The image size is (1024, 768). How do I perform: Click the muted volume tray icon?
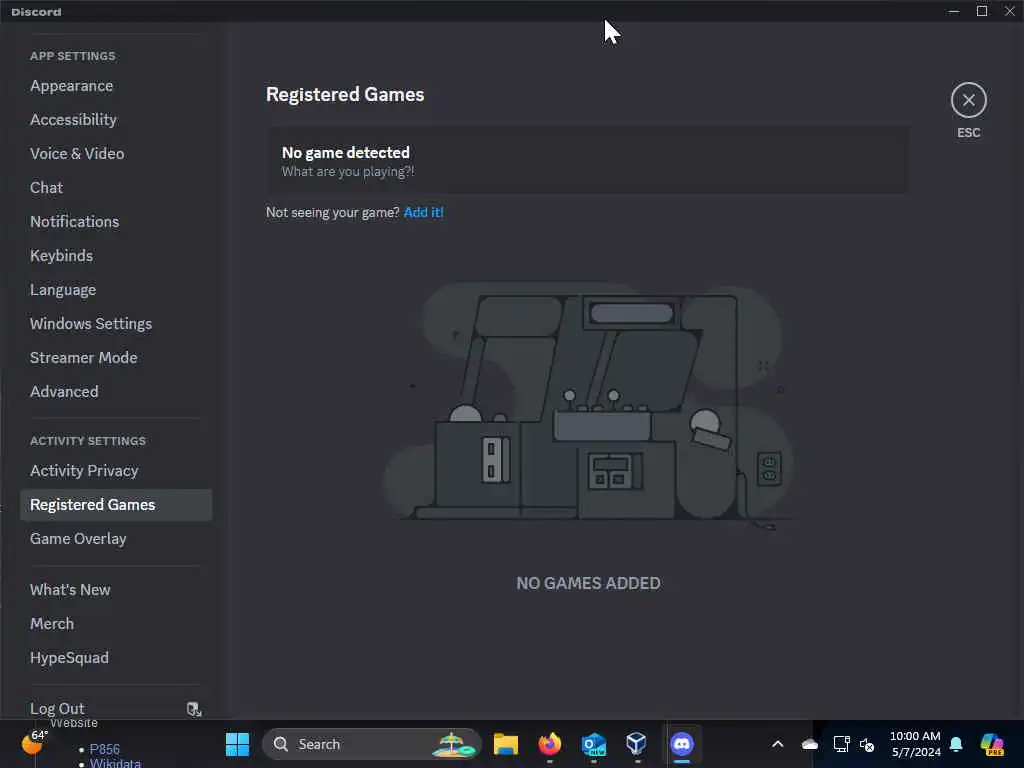(x=867, y=744)
